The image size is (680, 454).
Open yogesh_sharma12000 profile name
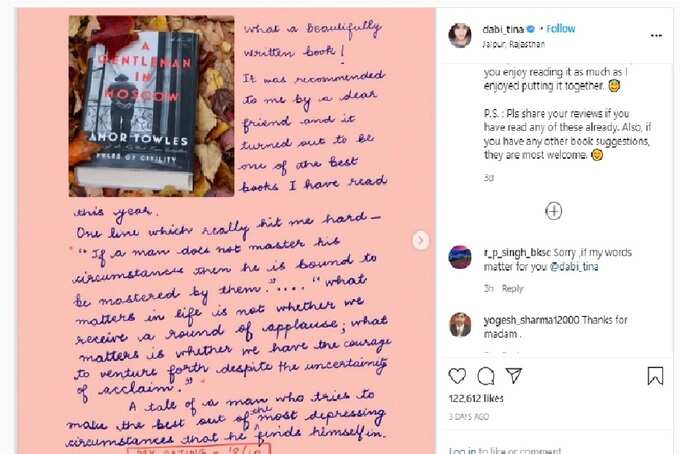click(x=531, y=320)
